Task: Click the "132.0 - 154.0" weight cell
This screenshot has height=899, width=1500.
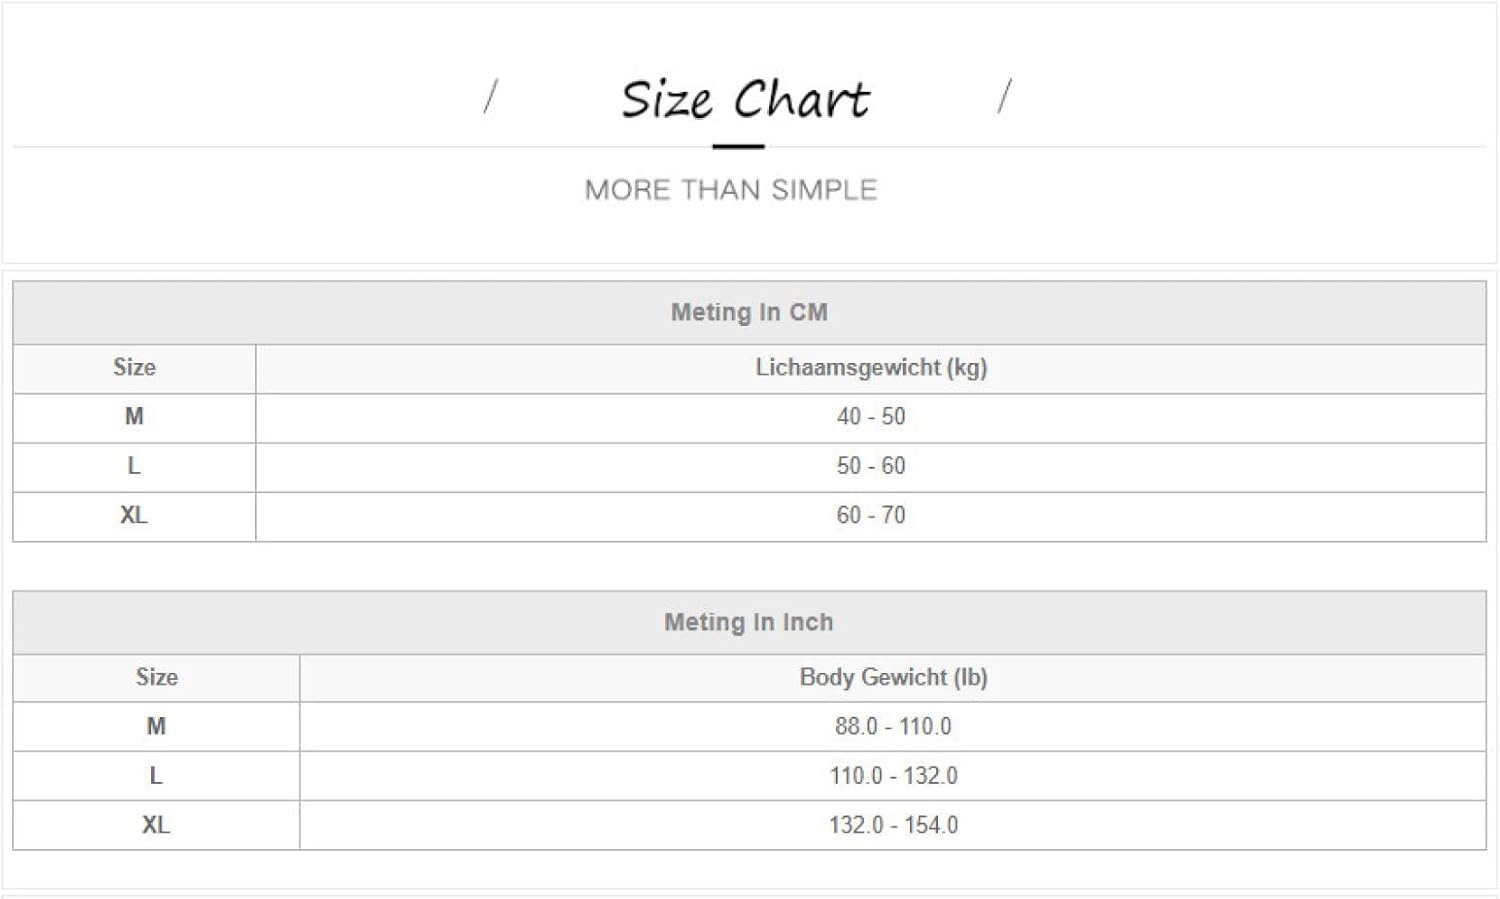Action: (x=893, y=825)
